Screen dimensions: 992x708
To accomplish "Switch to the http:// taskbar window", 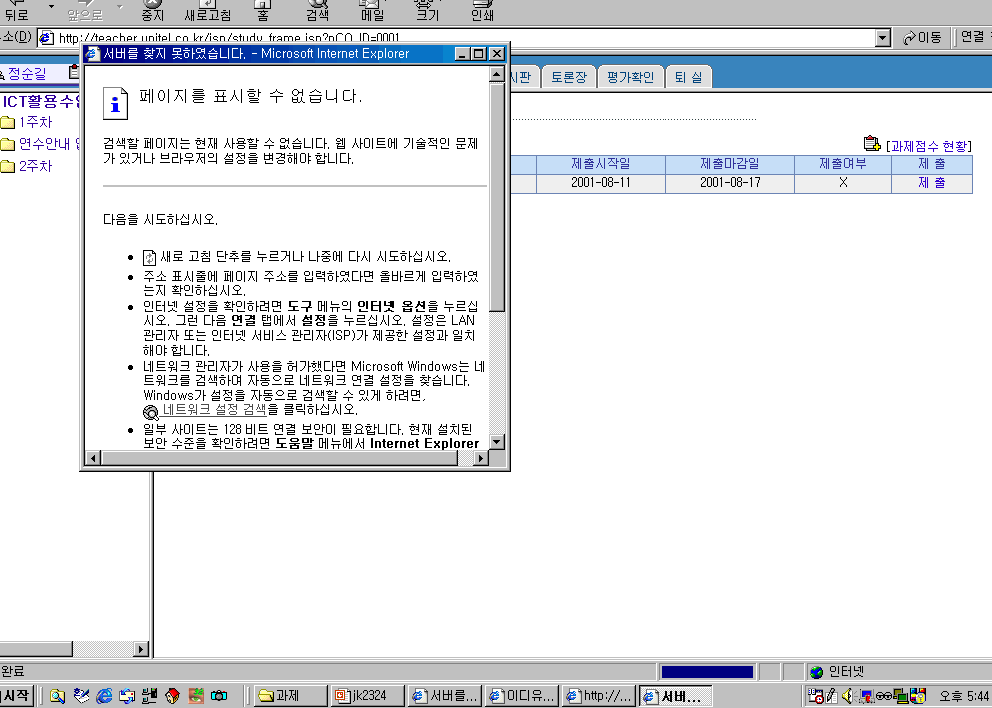I will click(598, 696).
